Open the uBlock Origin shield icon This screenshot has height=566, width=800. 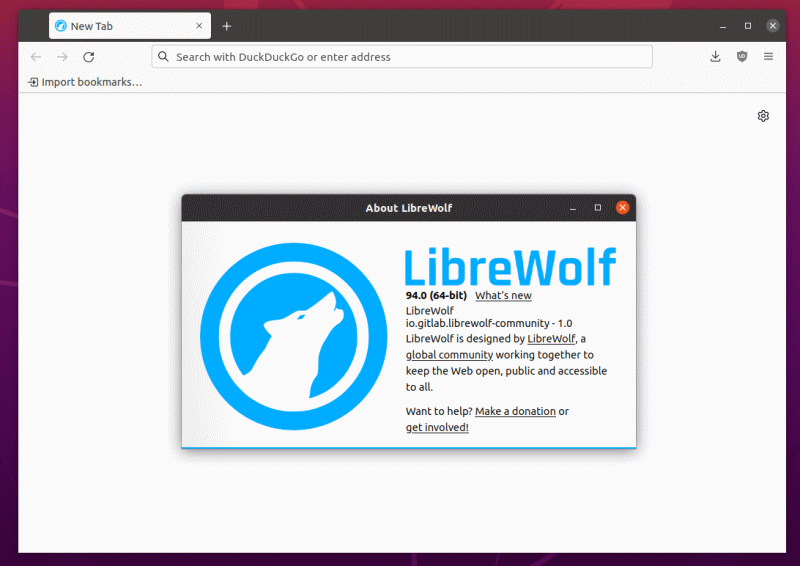pos(742,56)
